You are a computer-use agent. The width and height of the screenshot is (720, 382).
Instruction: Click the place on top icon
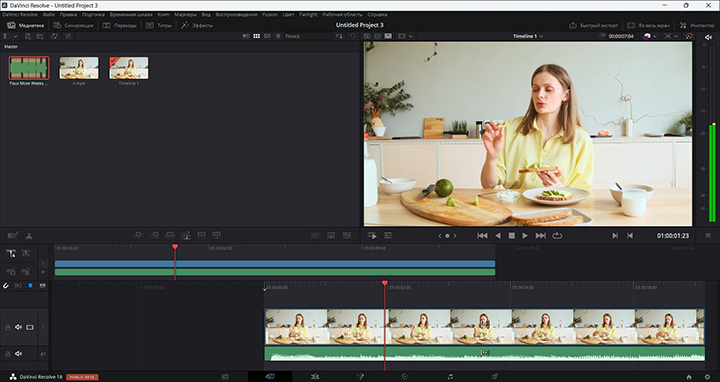point(201,235)
